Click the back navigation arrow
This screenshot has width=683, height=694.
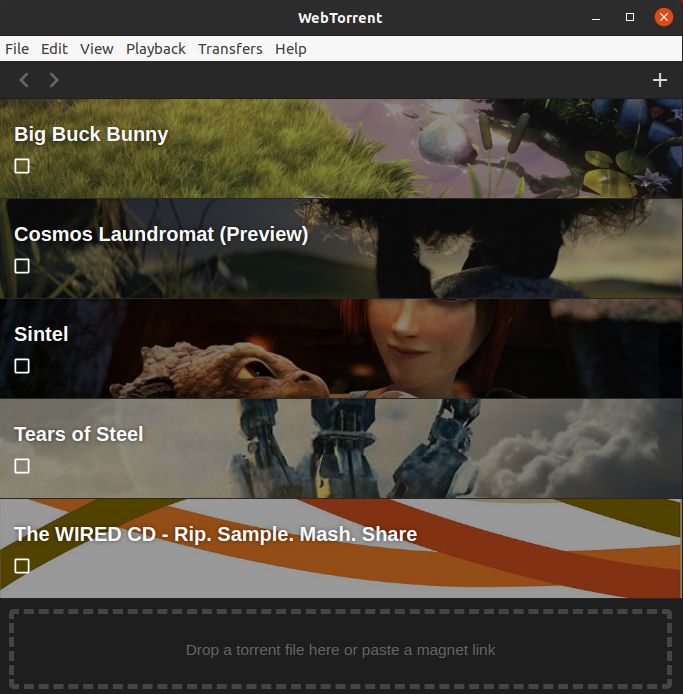[x=24, y=80]
